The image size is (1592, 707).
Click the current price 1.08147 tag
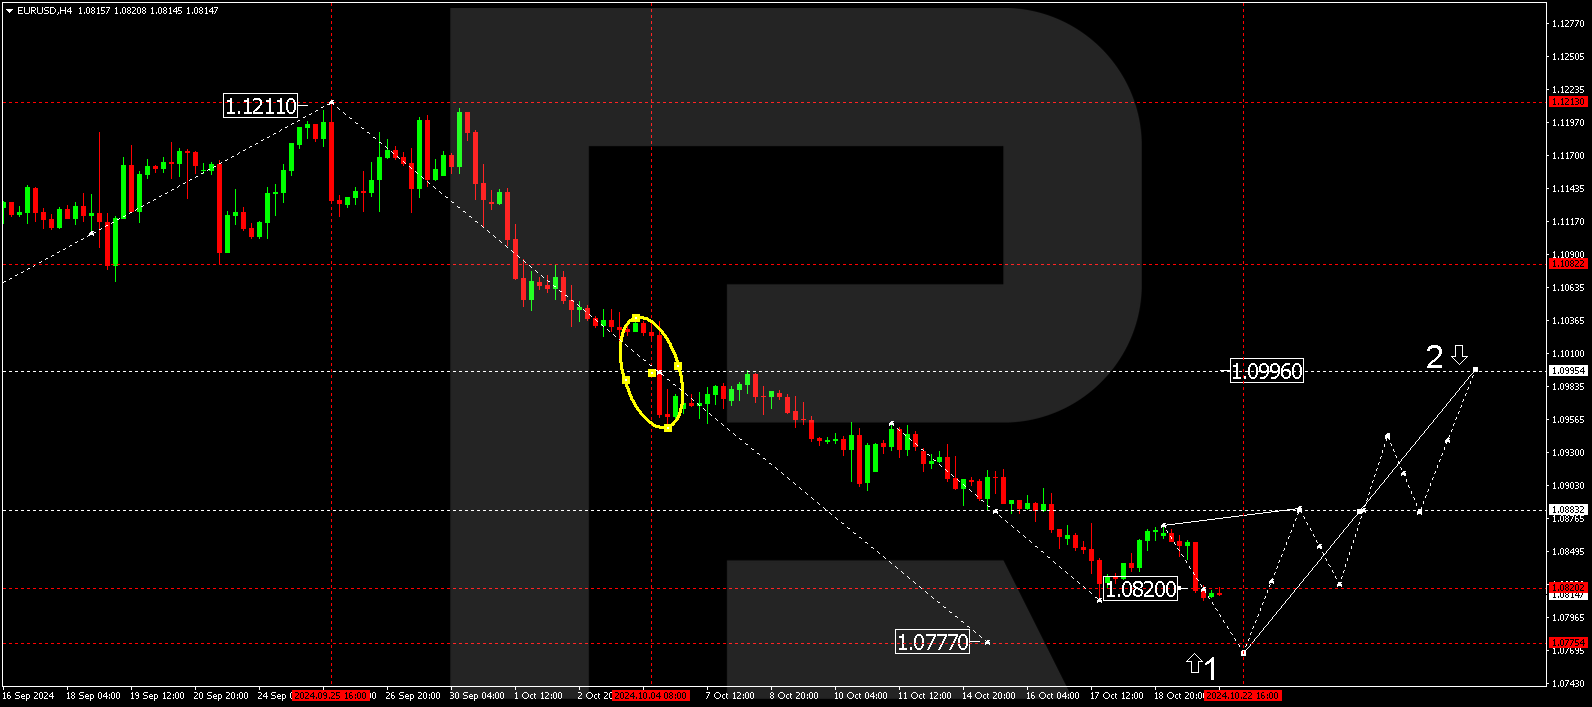point(1567,595)
